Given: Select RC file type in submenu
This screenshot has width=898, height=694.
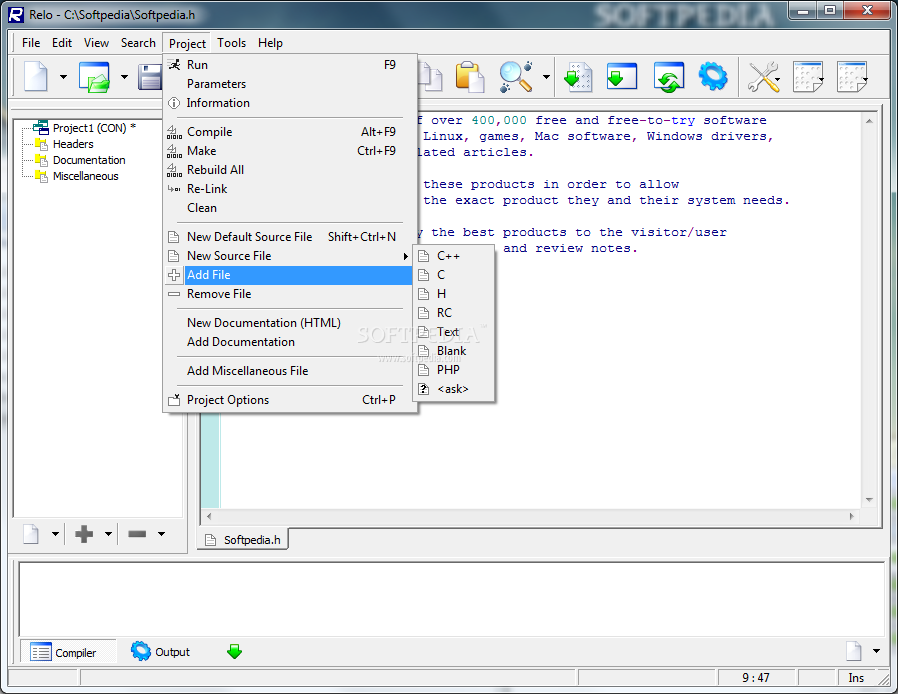Looking at the screenshot, I should 453,313.
